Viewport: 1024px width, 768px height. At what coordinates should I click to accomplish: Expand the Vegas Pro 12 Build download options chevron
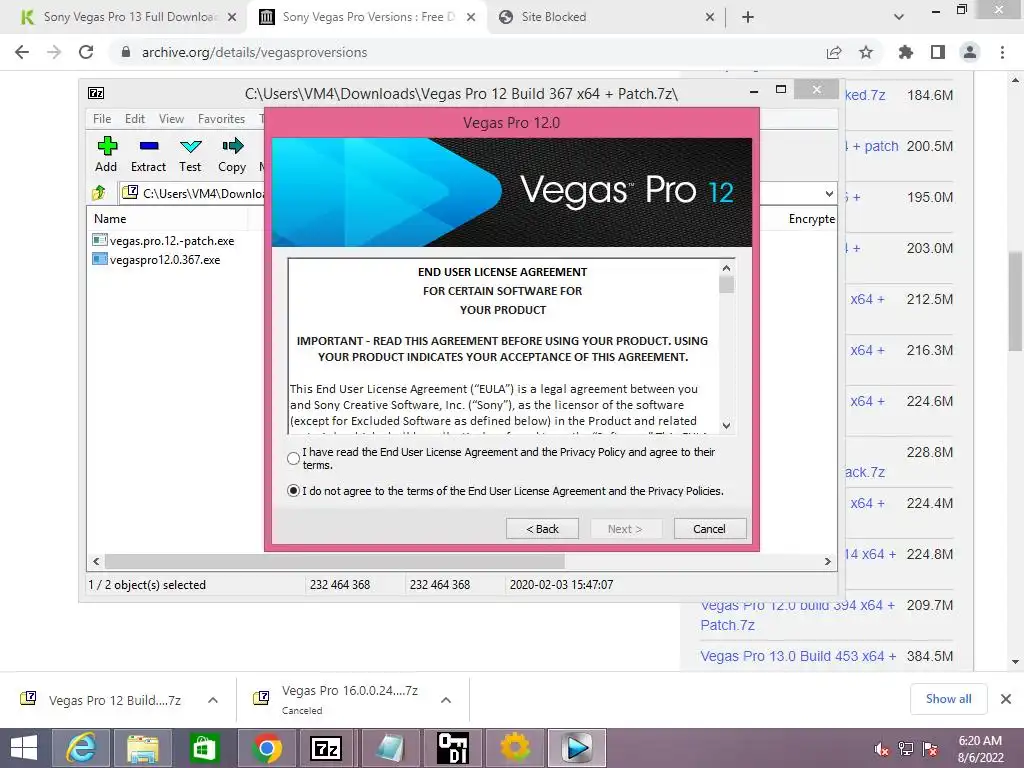point(213,700)
